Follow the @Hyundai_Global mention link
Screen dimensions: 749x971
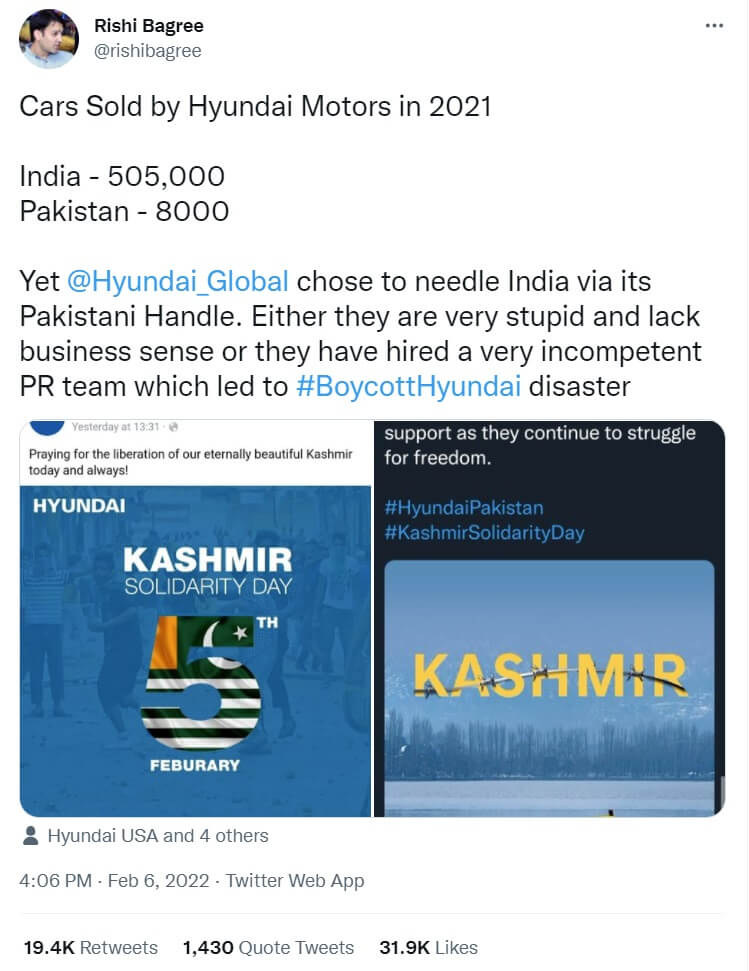(x=178, y=281)
